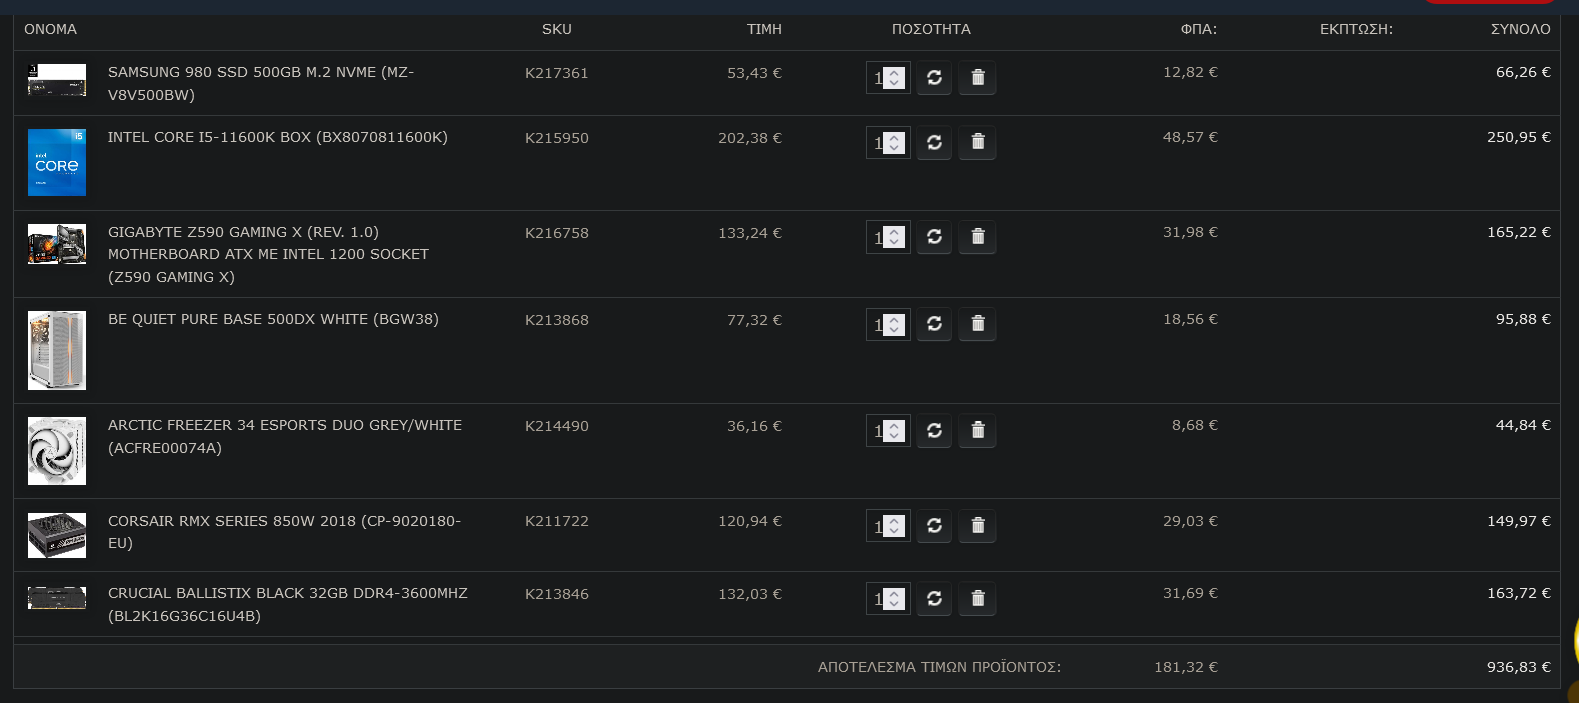Screen dimensions: 1579x703
Task: Select SKU K213846 text
Action: point(557,594)
